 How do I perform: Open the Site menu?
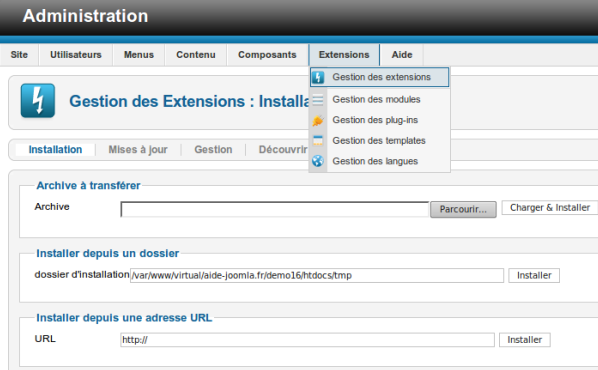point(19,55)
